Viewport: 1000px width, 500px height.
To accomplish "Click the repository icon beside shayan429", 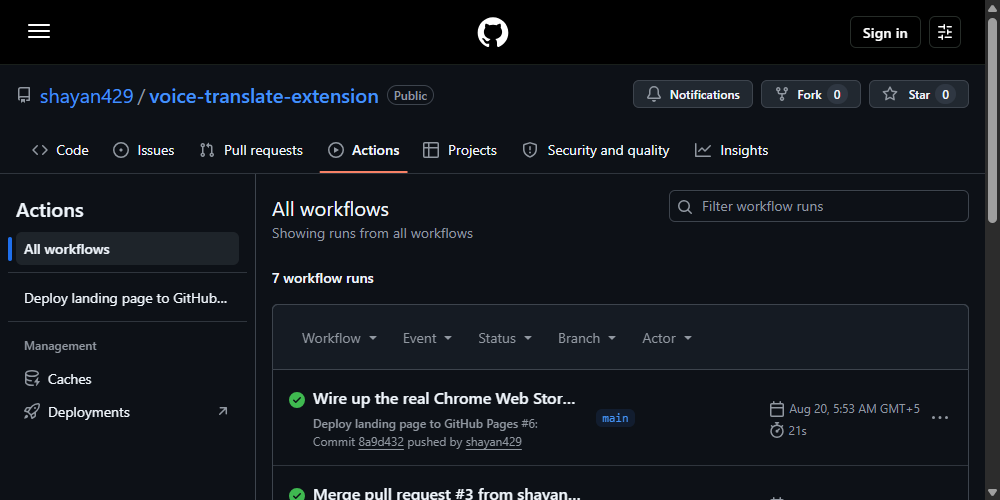I will [24, 96].
